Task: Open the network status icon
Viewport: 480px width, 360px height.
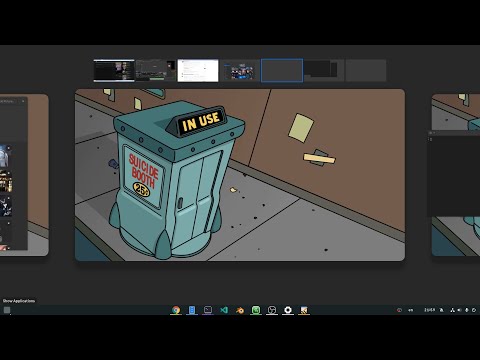Action: 452,310
